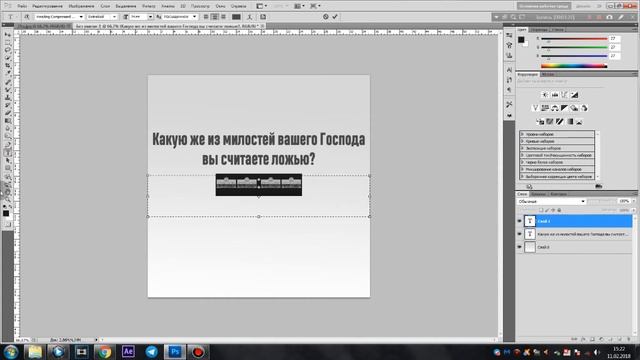Screen dimensions: 640x360
Task: Toggle text orientation in options bar
Action: click(27, 17)
